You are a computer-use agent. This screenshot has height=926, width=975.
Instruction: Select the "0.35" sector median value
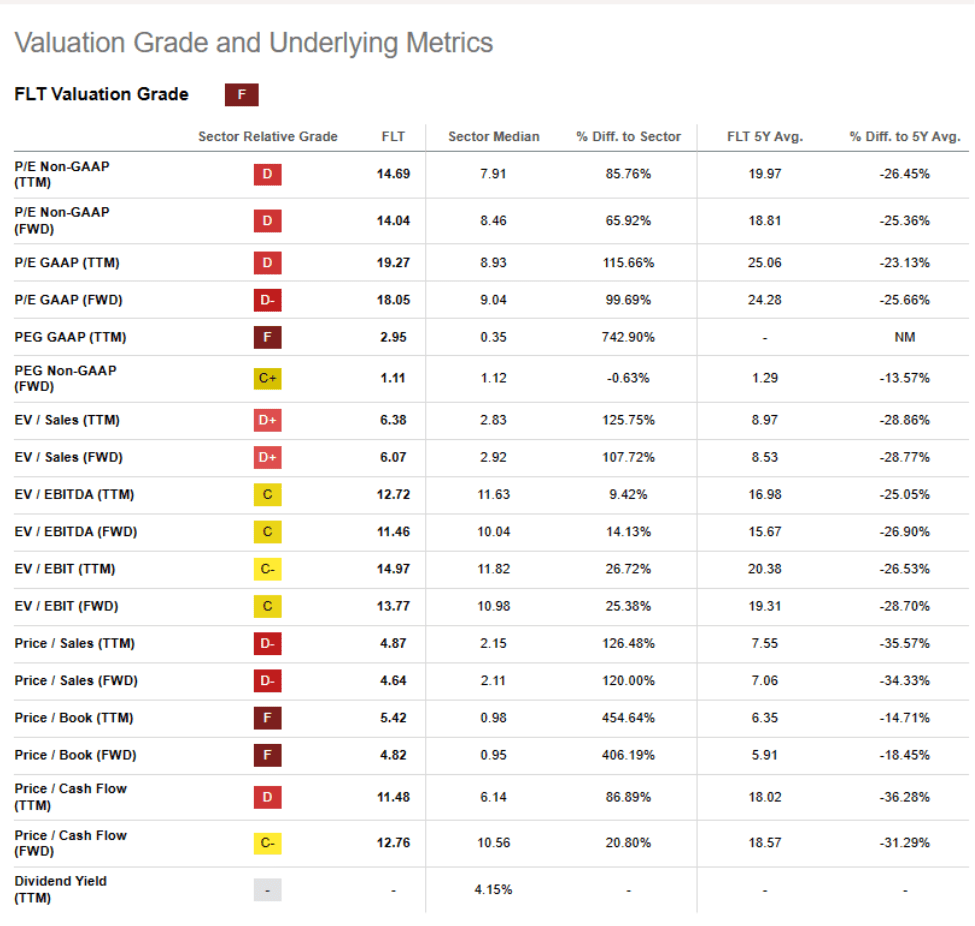493,337
